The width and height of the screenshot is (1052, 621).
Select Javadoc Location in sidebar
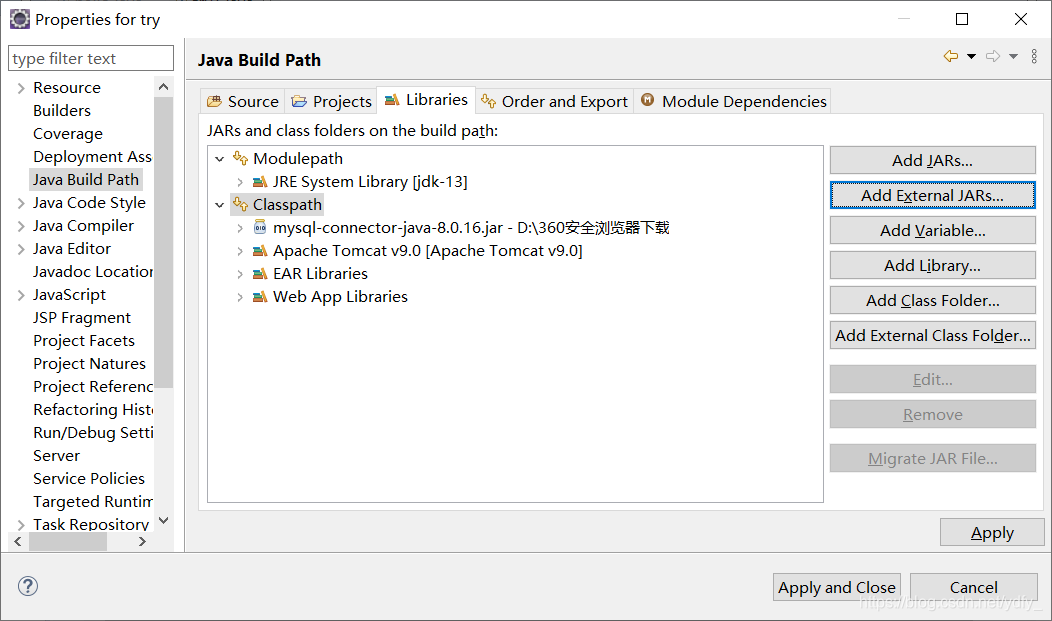pyautogui.click(x=93, y=272)
